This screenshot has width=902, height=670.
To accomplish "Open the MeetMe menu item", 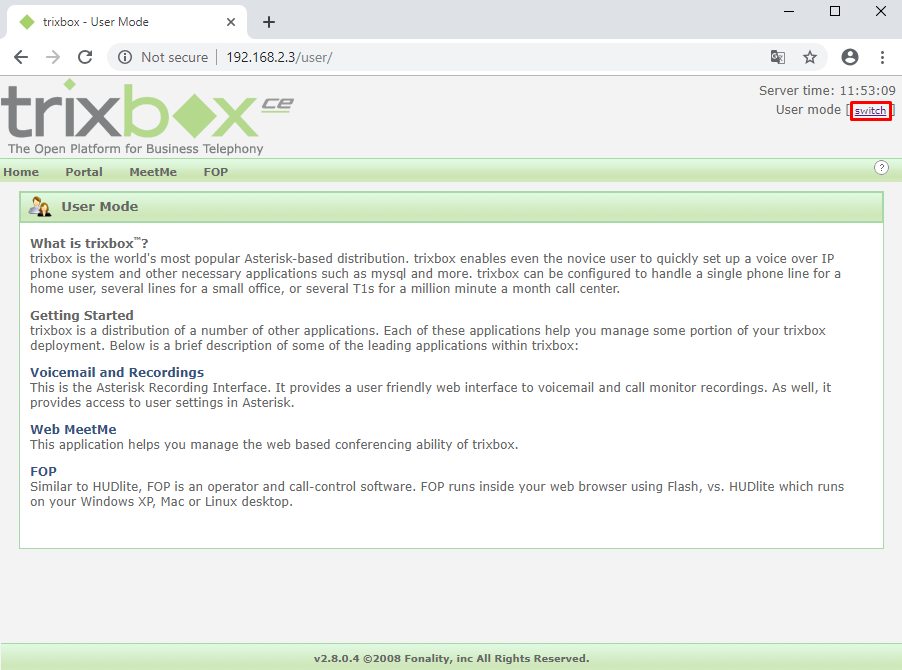I will click(153, 172).
